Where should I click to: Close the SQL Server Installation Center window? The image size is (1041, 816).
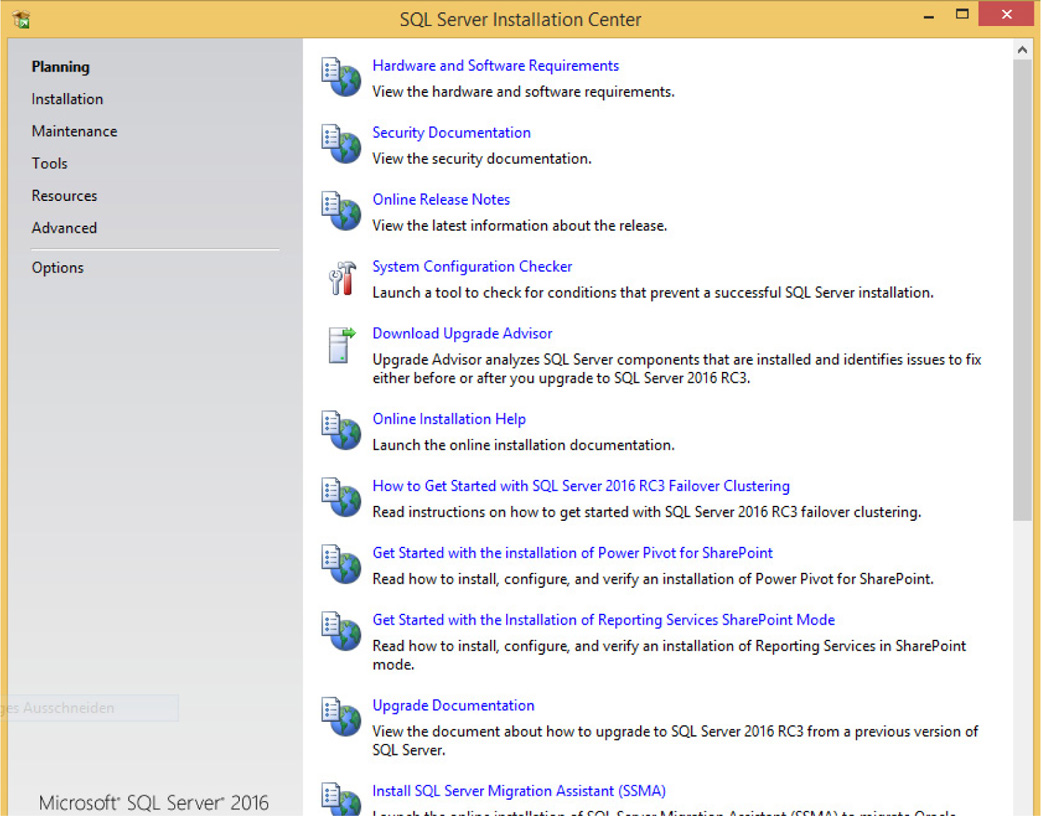click(1006, 14)
